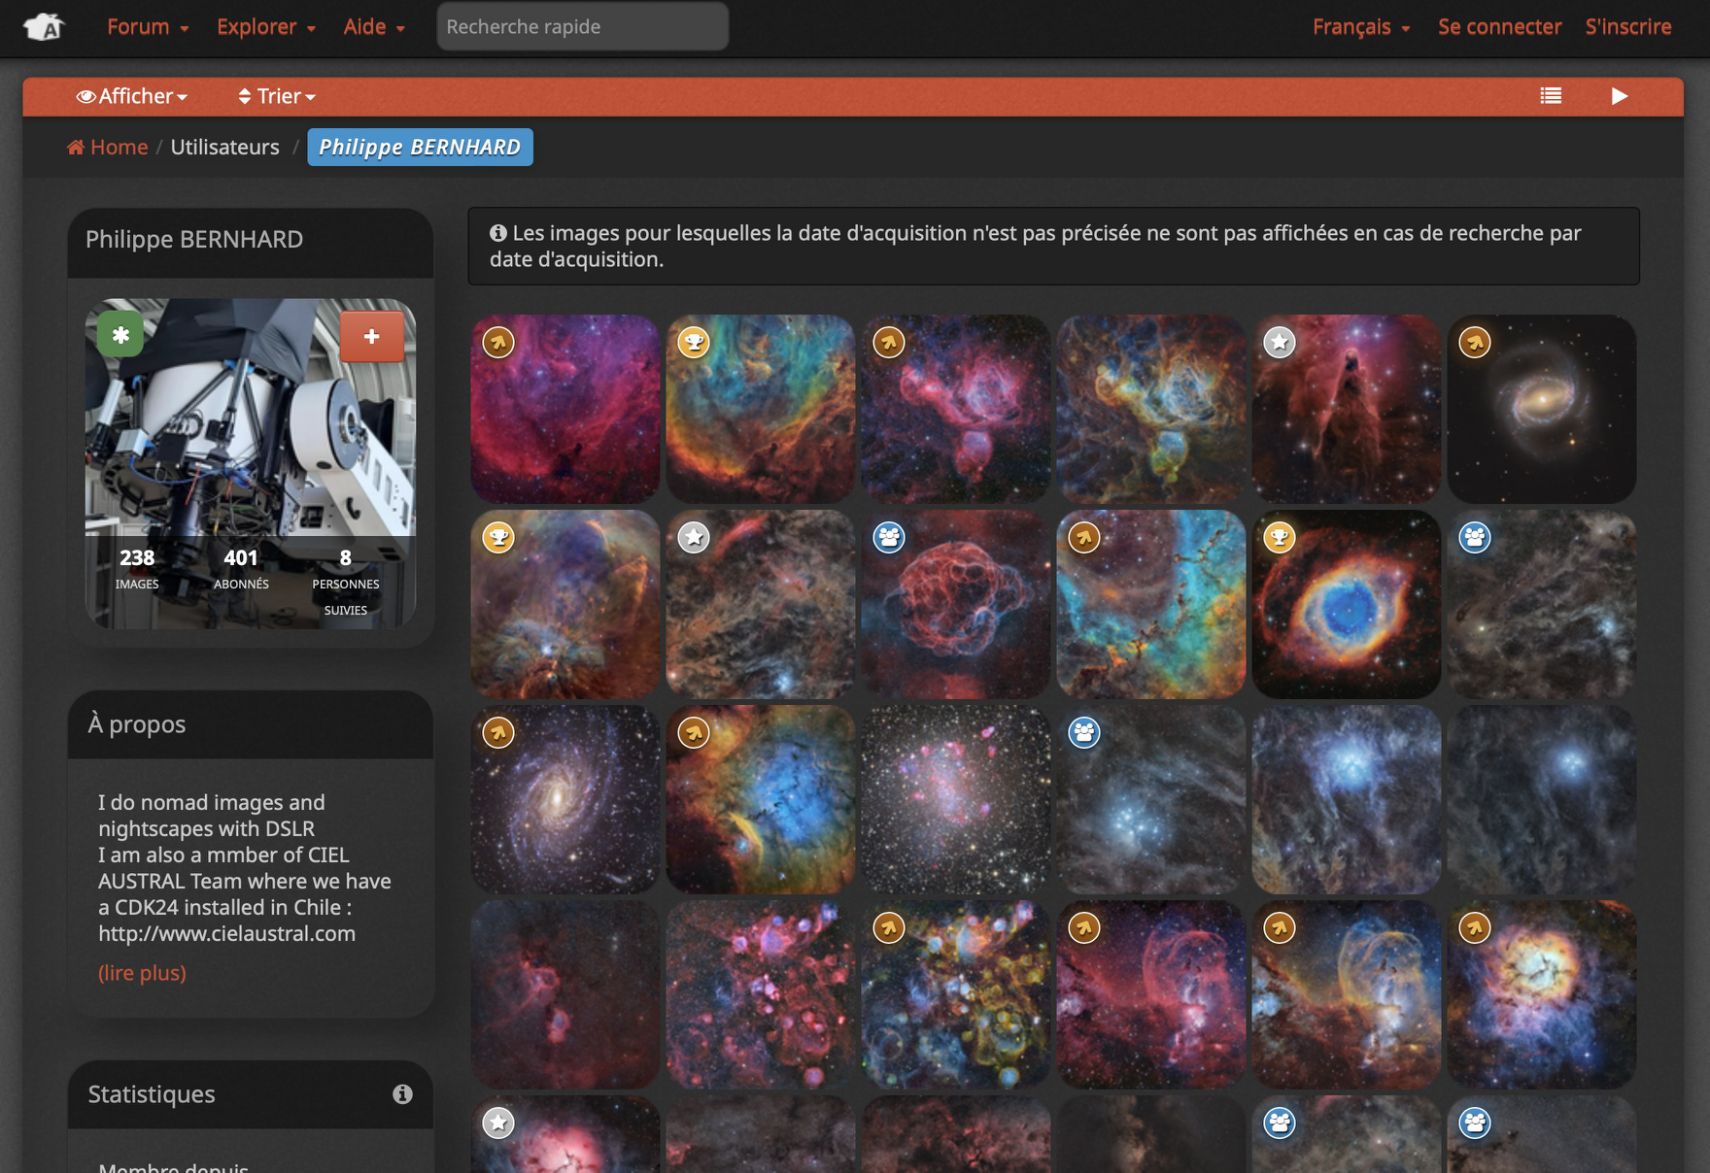This screenshot has height=1173, width=1710.
Task: Click the S'inscrire link
Action: pyautogui.click(x=1628, y=27)
